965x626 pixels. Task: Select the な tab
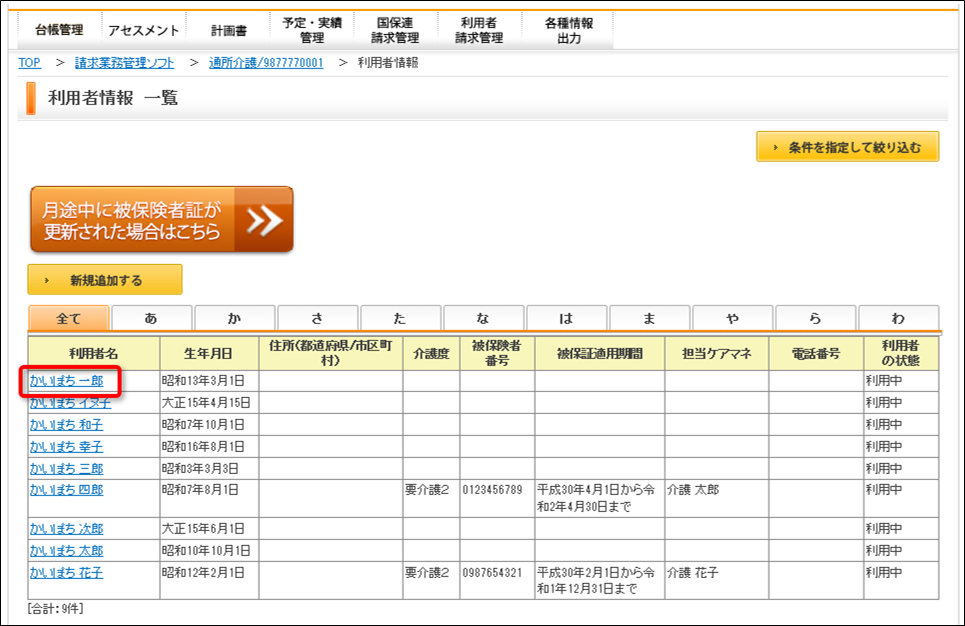pos(483,318)
